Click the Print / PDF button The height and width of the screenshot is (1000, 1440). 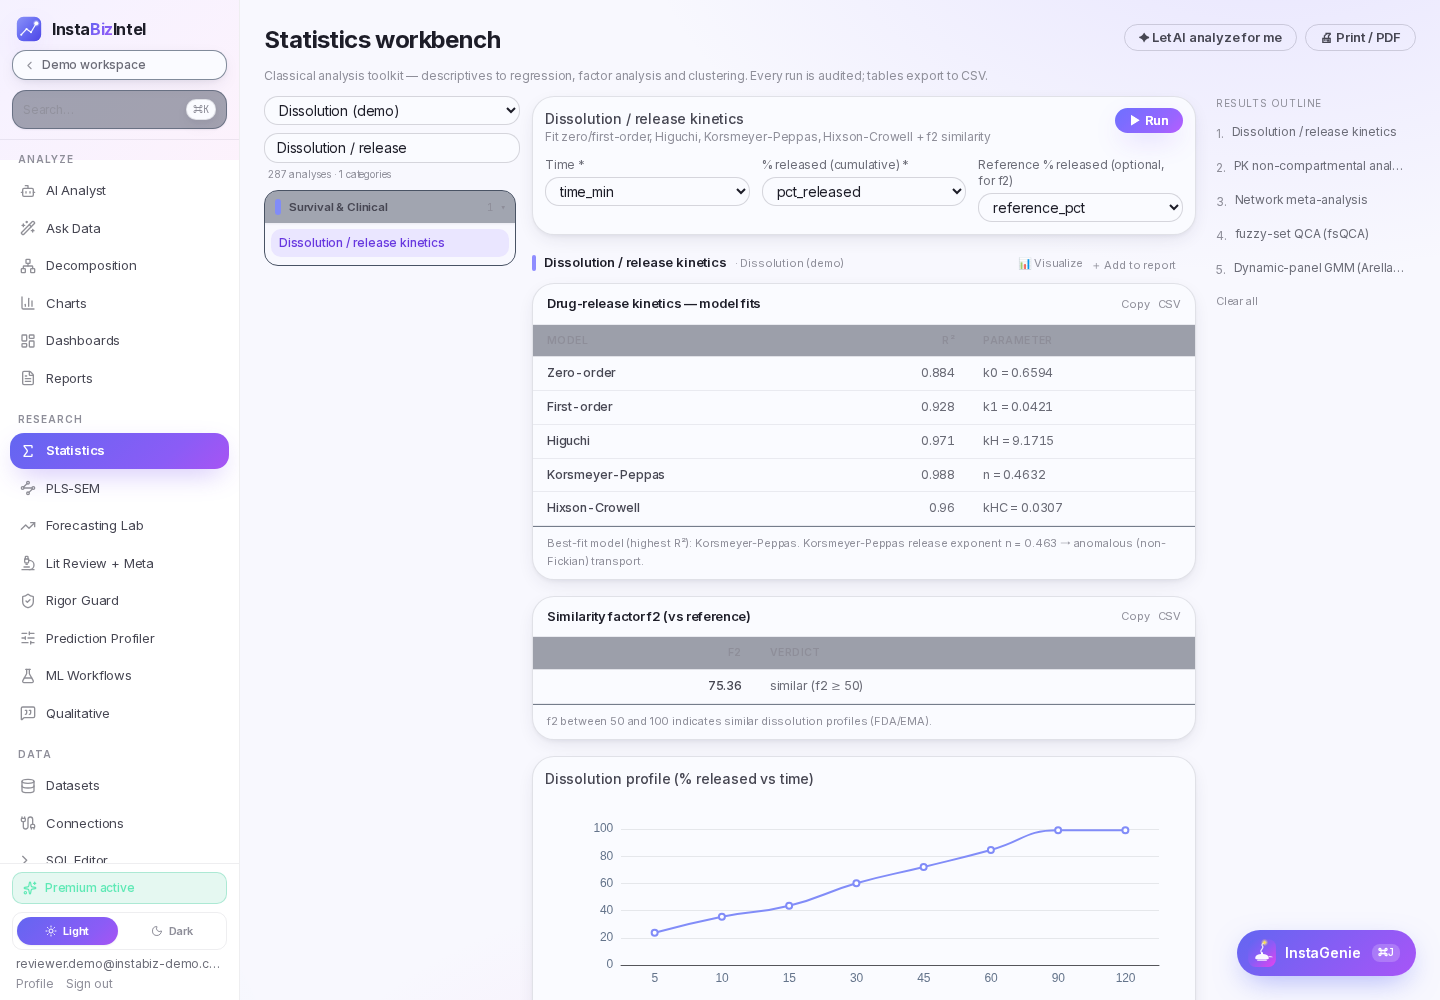click(x=1360, y=38)
